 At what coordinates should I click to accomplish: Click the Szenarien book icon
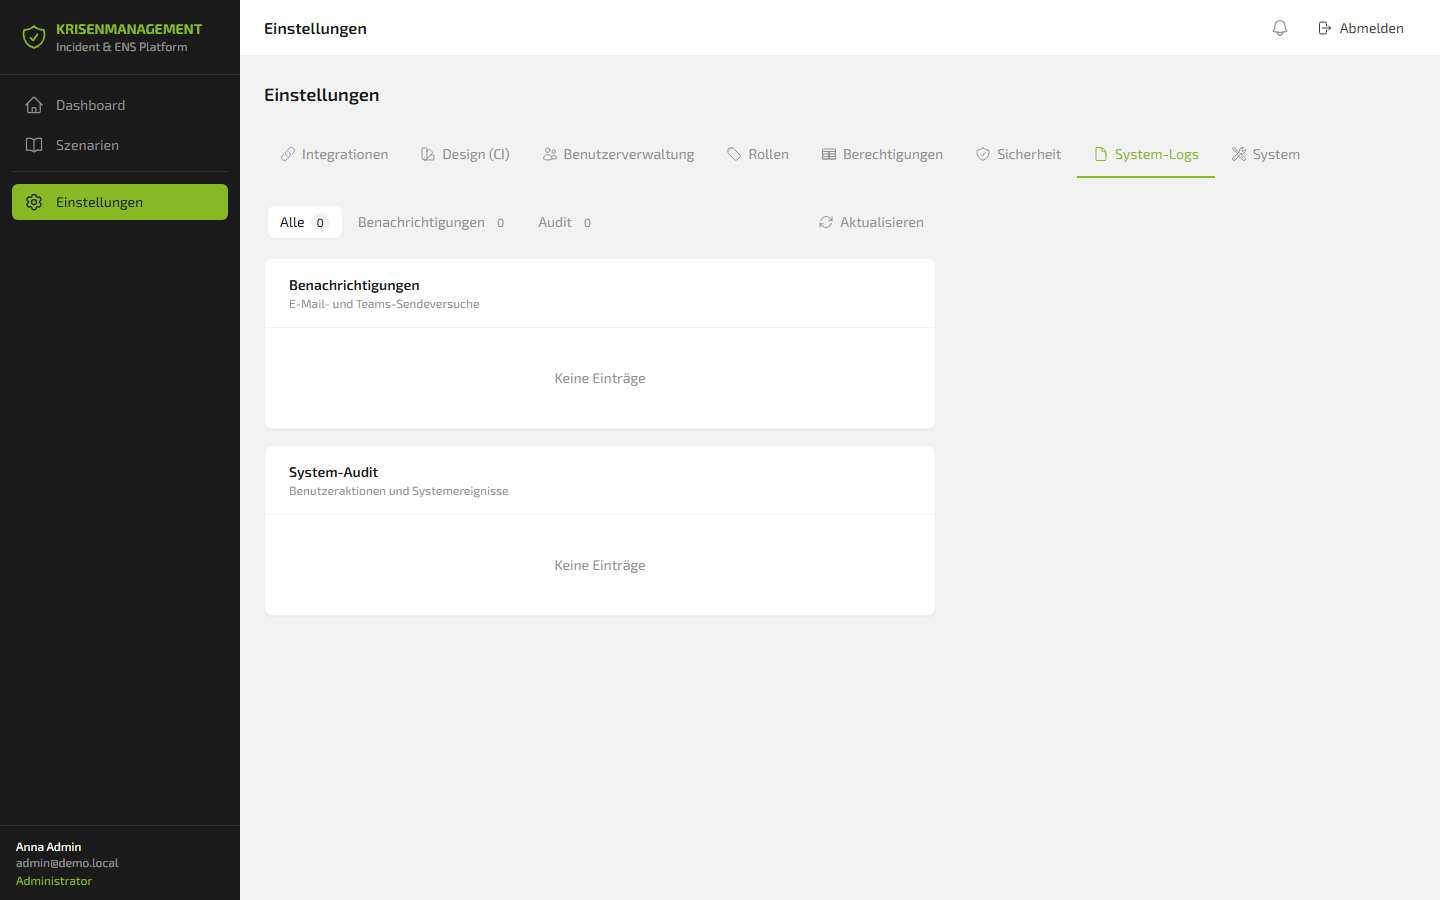click(x=34, y=145)
